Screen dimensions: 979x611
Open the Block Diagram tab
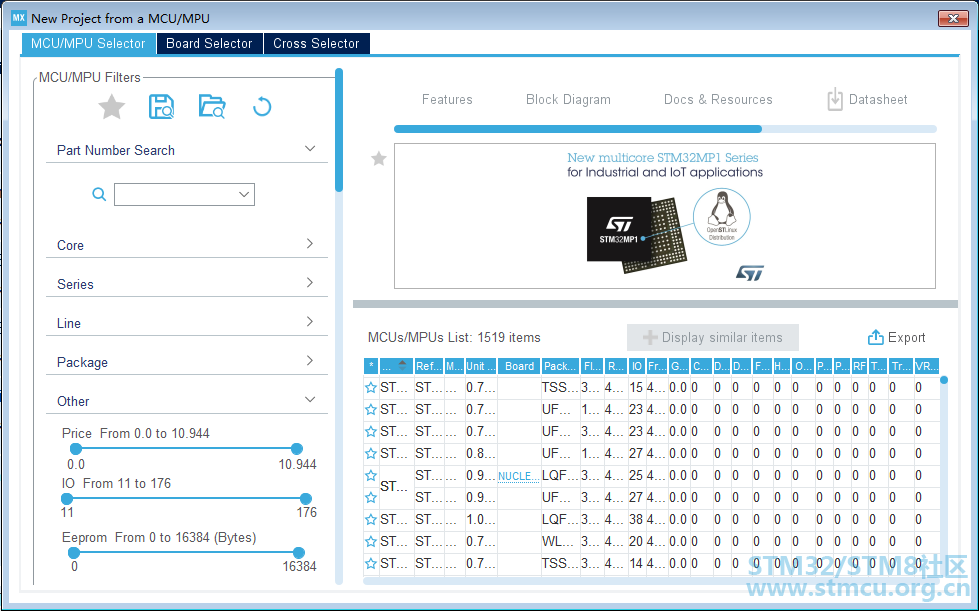click(568, 99)
